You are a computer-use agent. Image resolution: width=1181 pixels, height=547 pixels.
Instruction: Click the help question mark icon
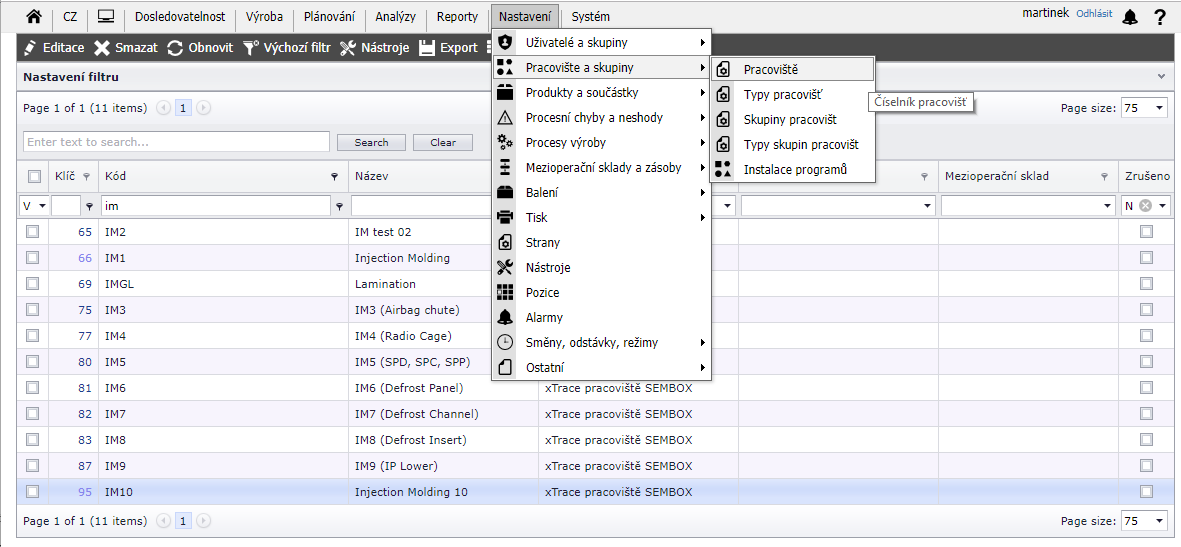tap(1160, 17)
